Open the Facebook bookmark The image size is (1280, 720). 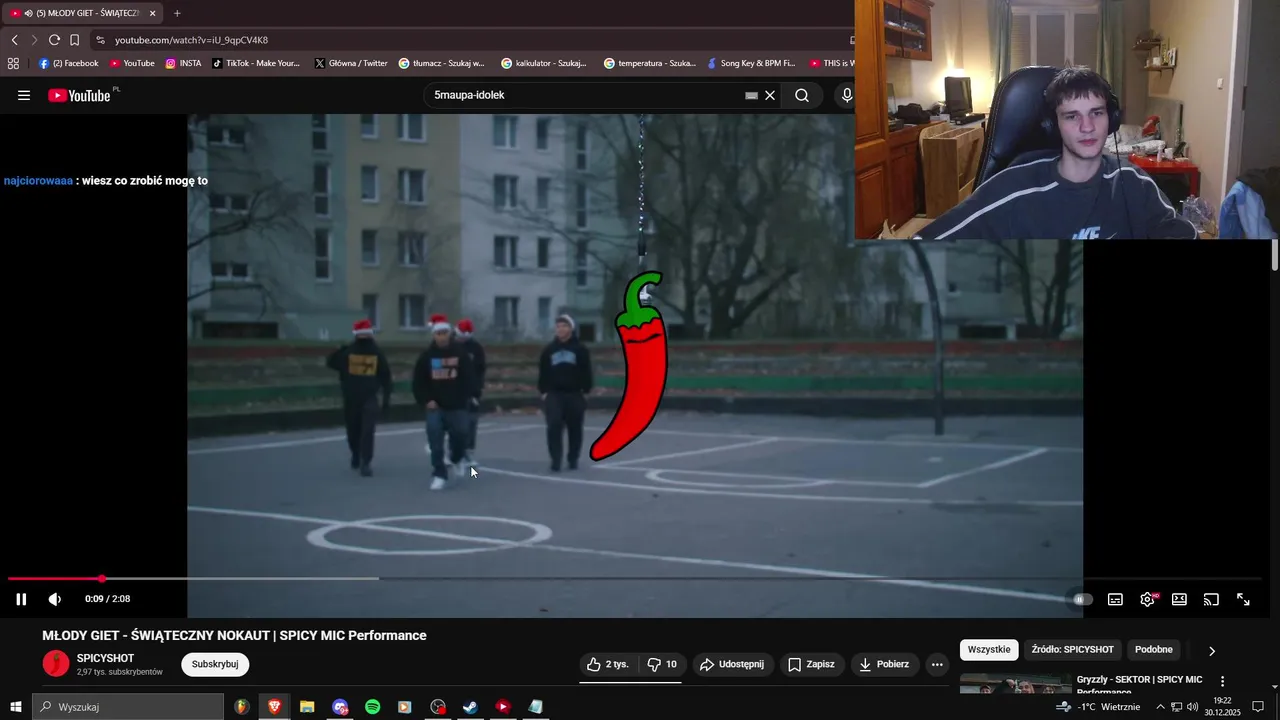[x=69, y=63]
